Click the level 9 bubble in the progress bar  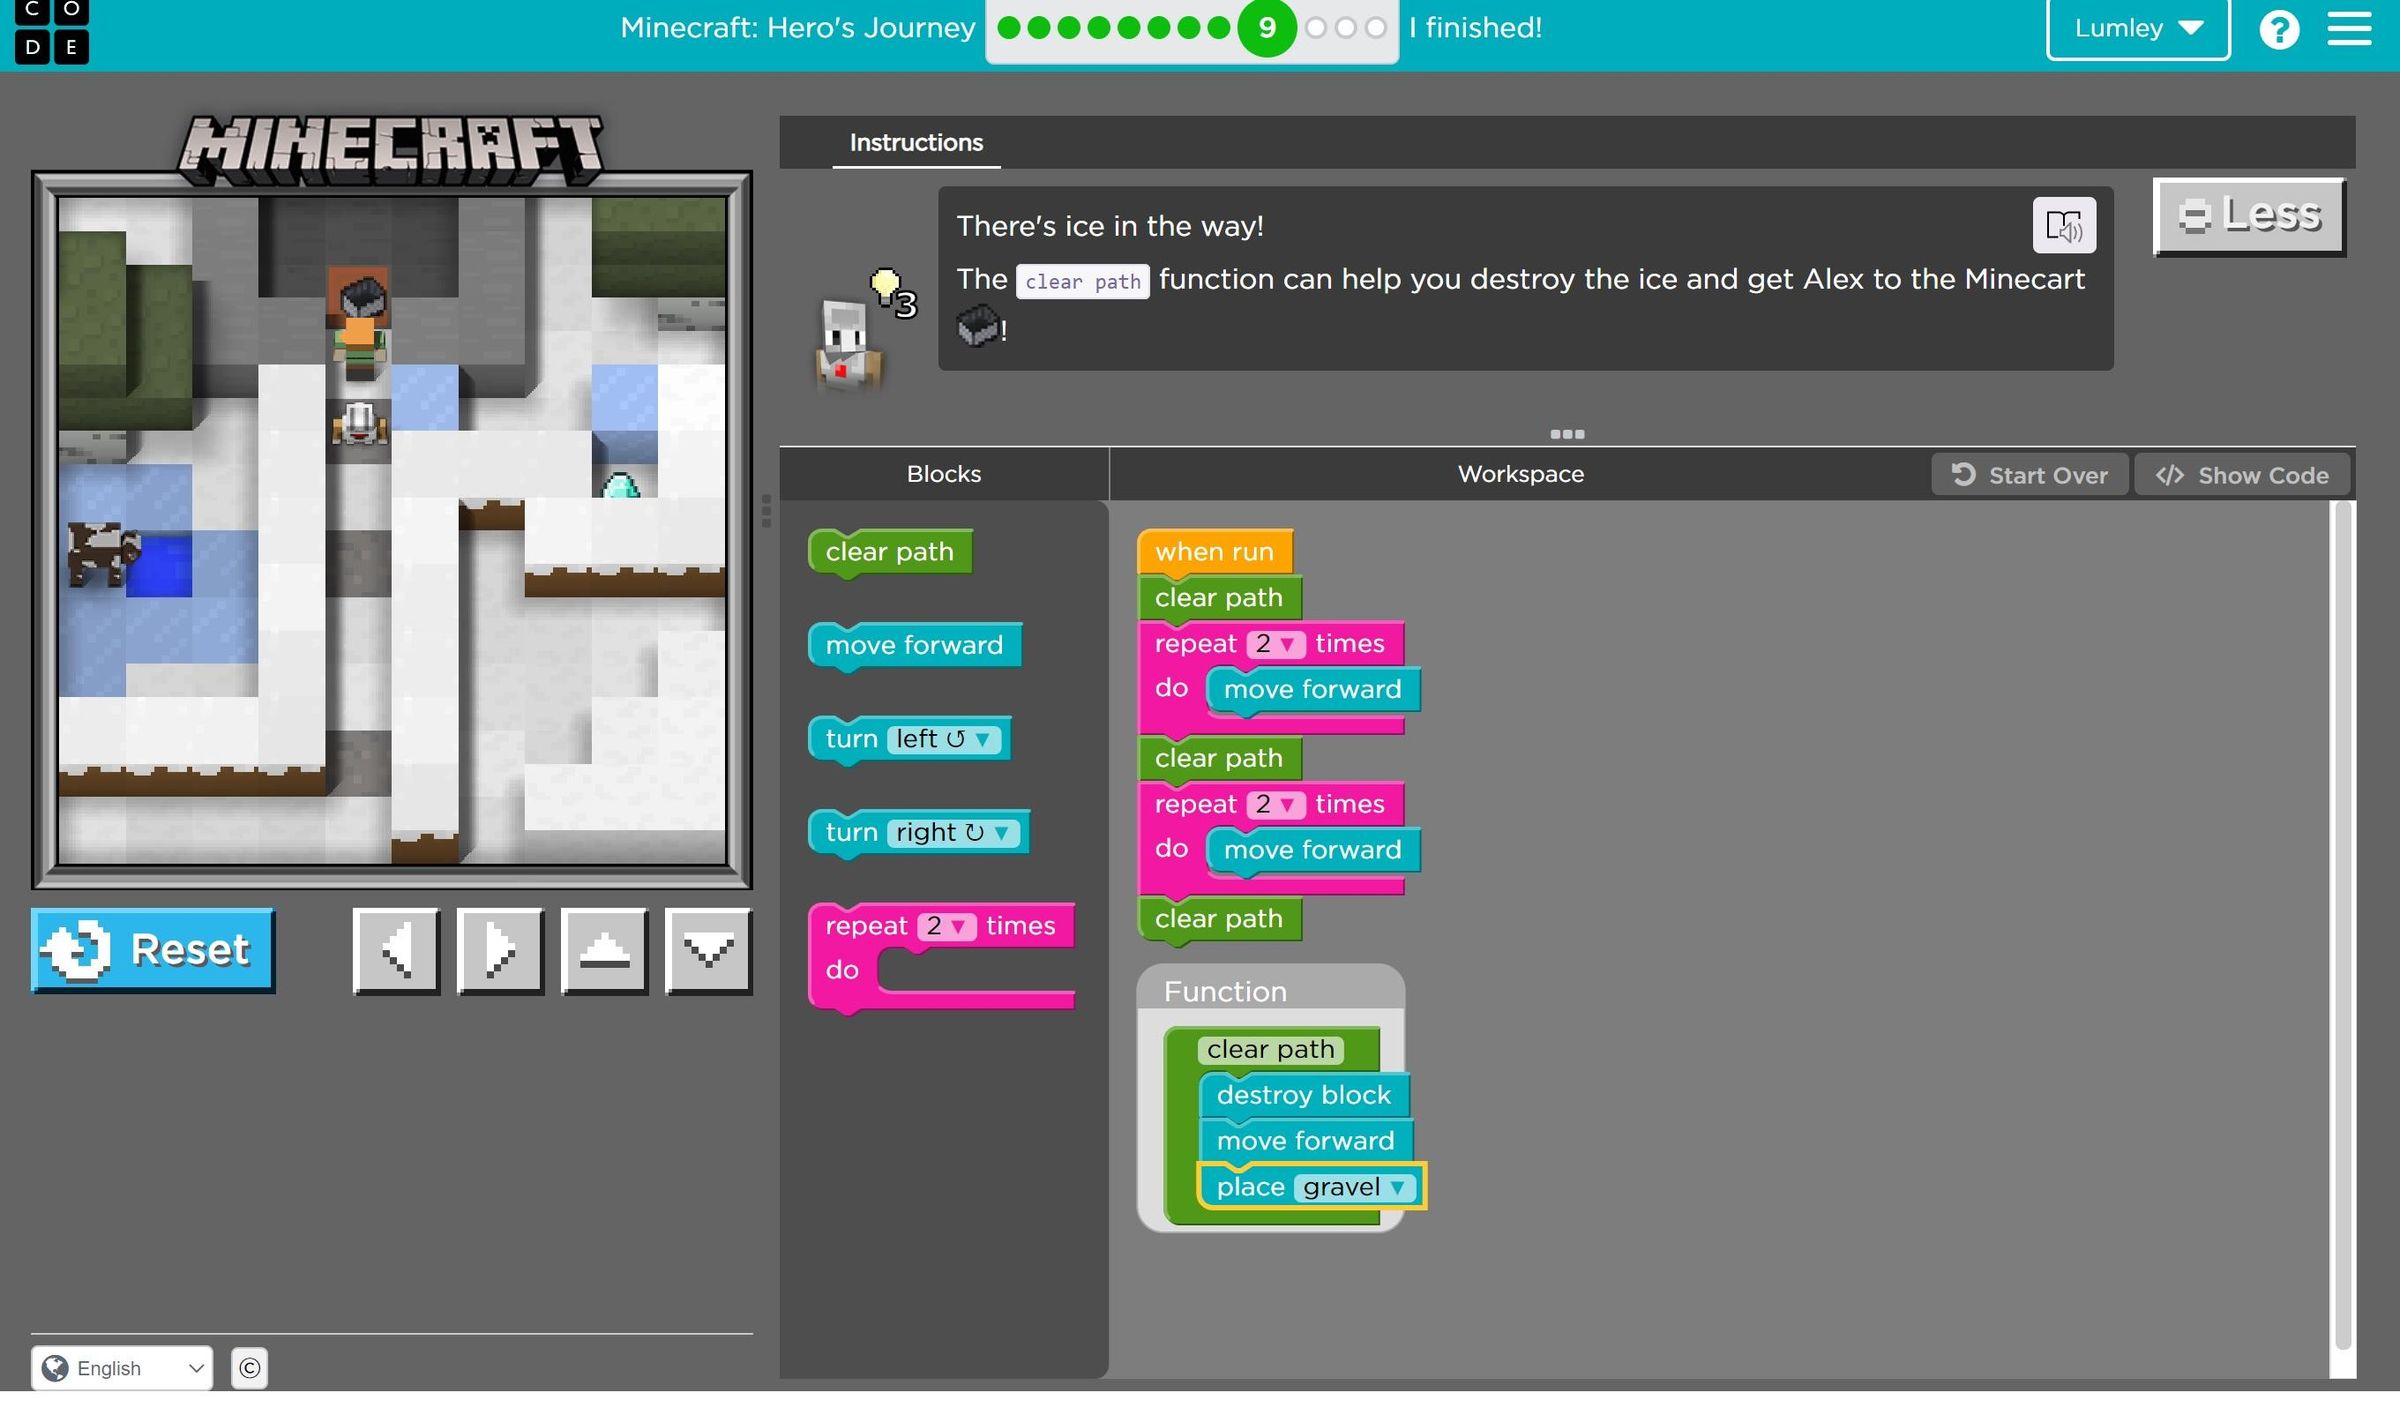pos(1266,28)
